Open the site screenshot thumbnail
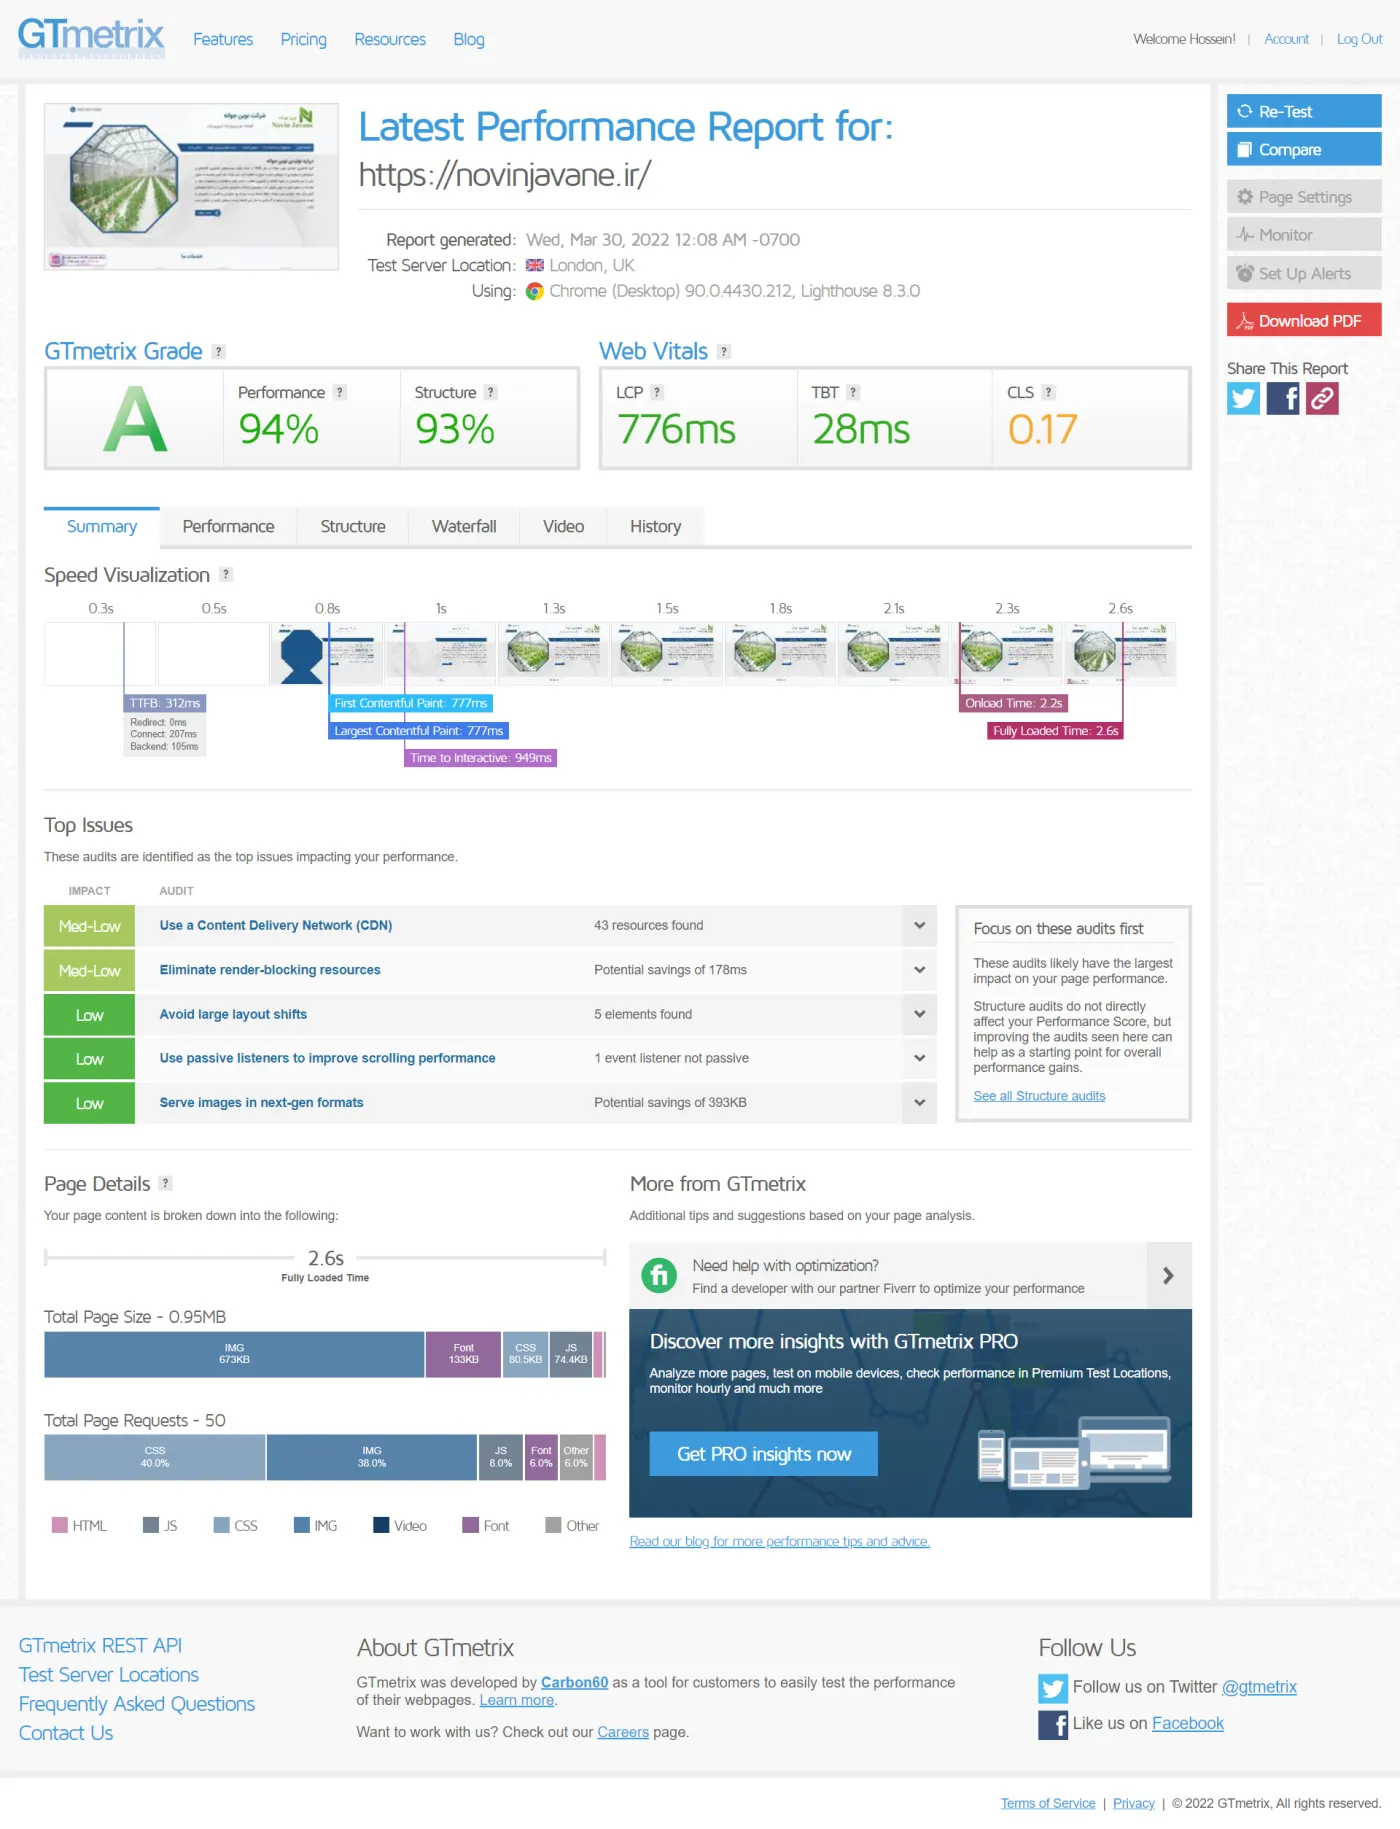1400x1829 pixels. point(191,187)
